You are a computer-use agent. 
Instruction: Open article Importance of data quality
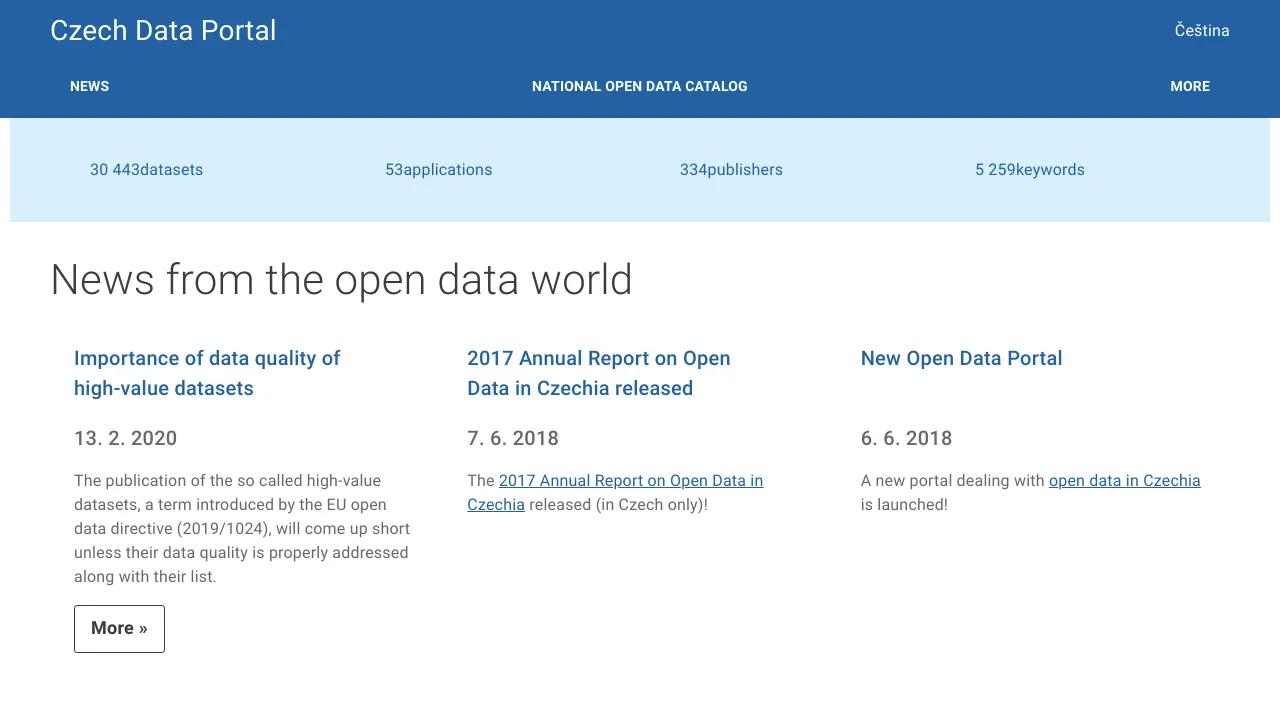click(207, 373)
